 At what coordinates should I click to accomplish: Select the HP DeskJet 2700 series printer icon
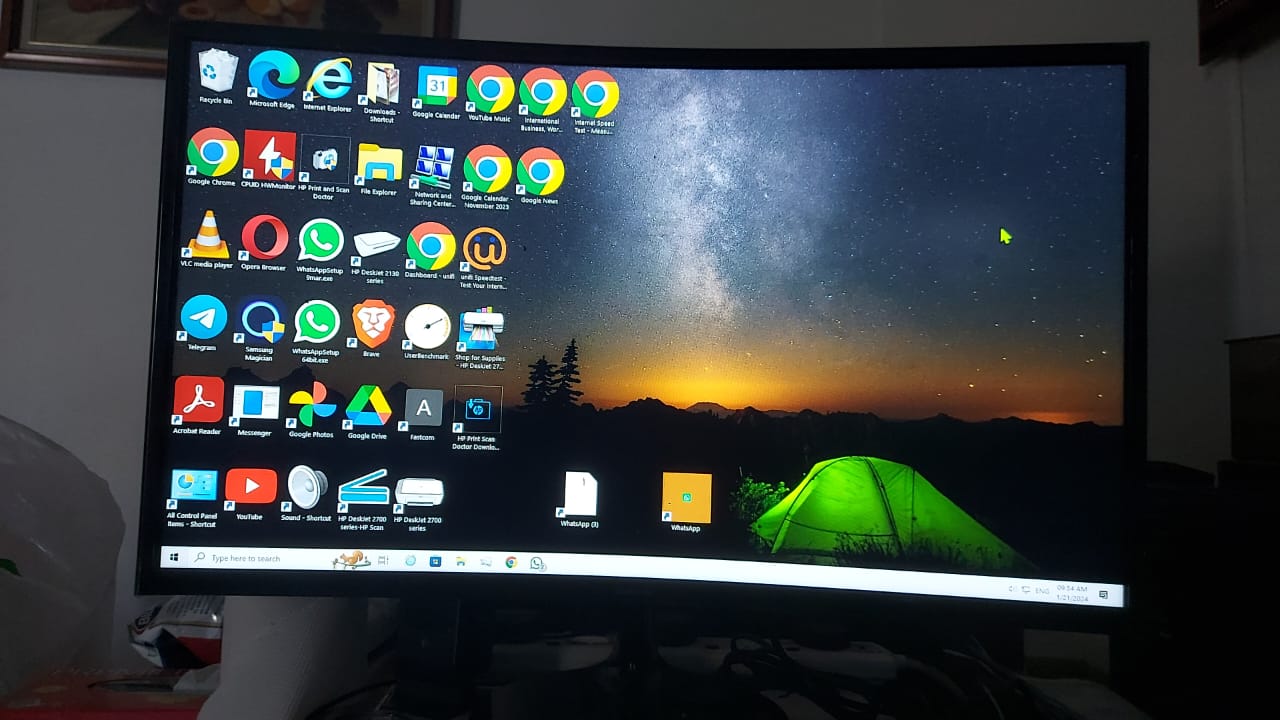tap(418, 503)
